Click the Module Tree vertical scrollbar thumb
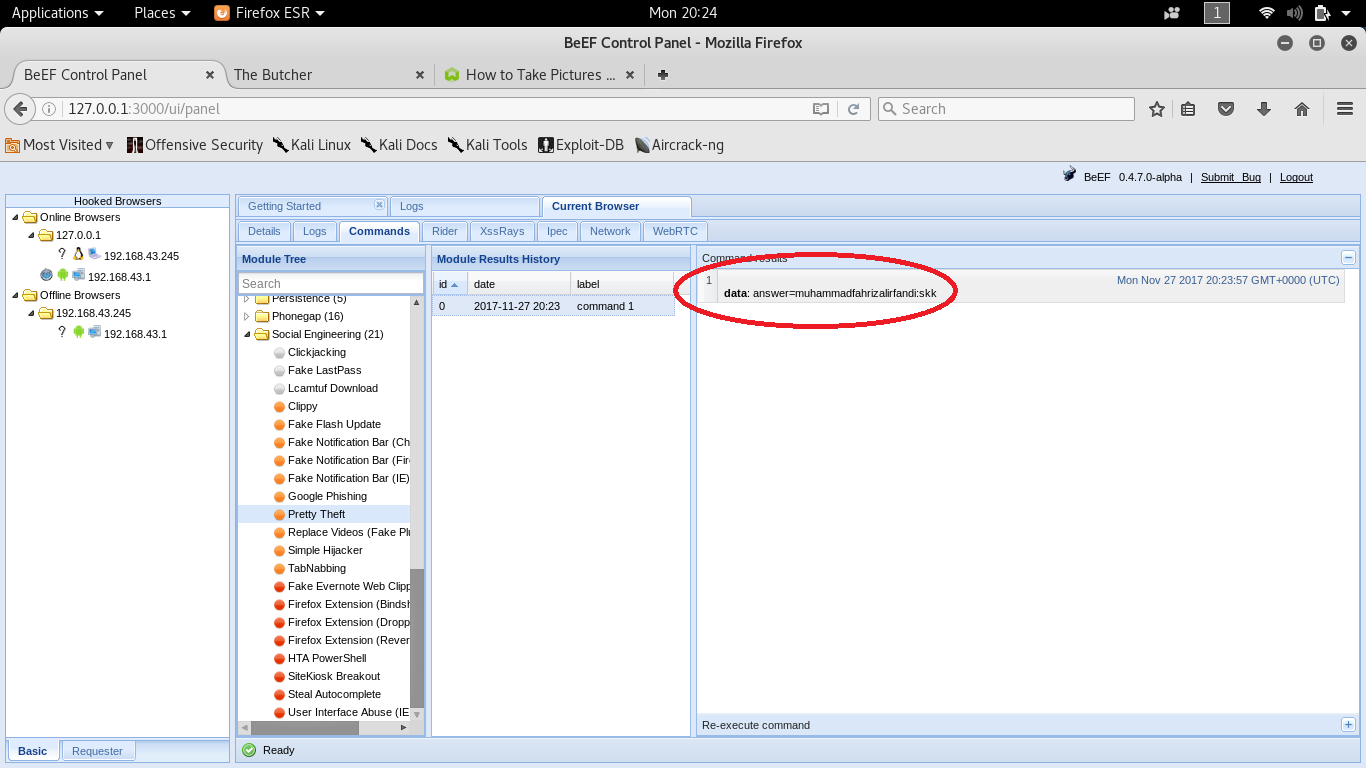The image size is (1366, 768). pyautogui.click(x=417, y=638)
